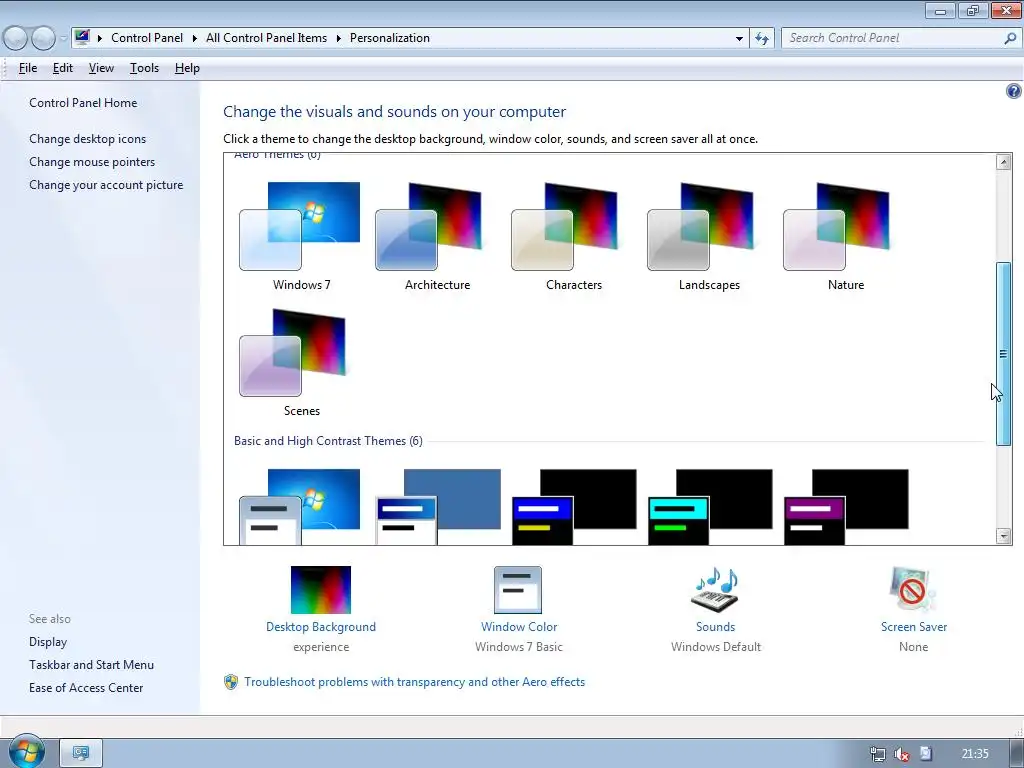1024x768 pixels.
Task: Click the Control Panel taskbar button
Action: pyautogui.click(x=81, y=753)
